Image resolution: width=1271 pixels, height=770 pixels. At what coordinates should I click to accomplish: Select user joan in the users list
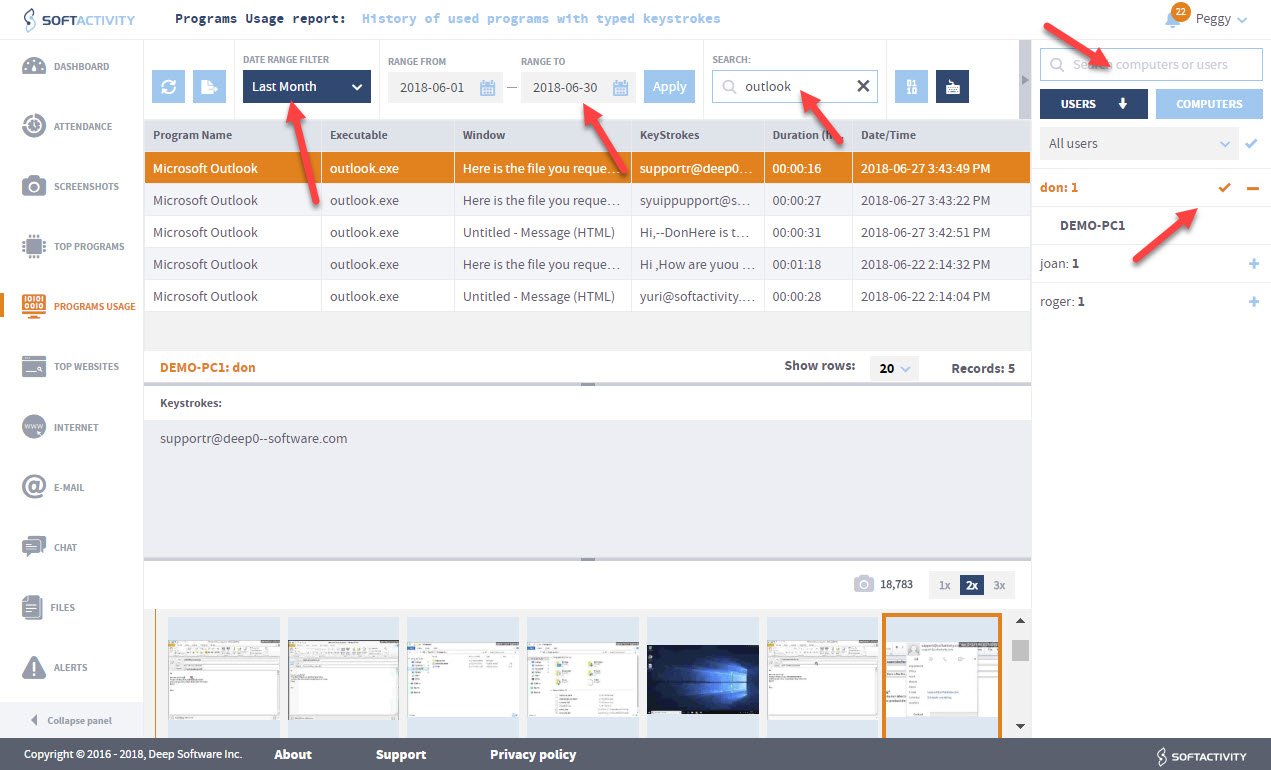(1060, 264)
